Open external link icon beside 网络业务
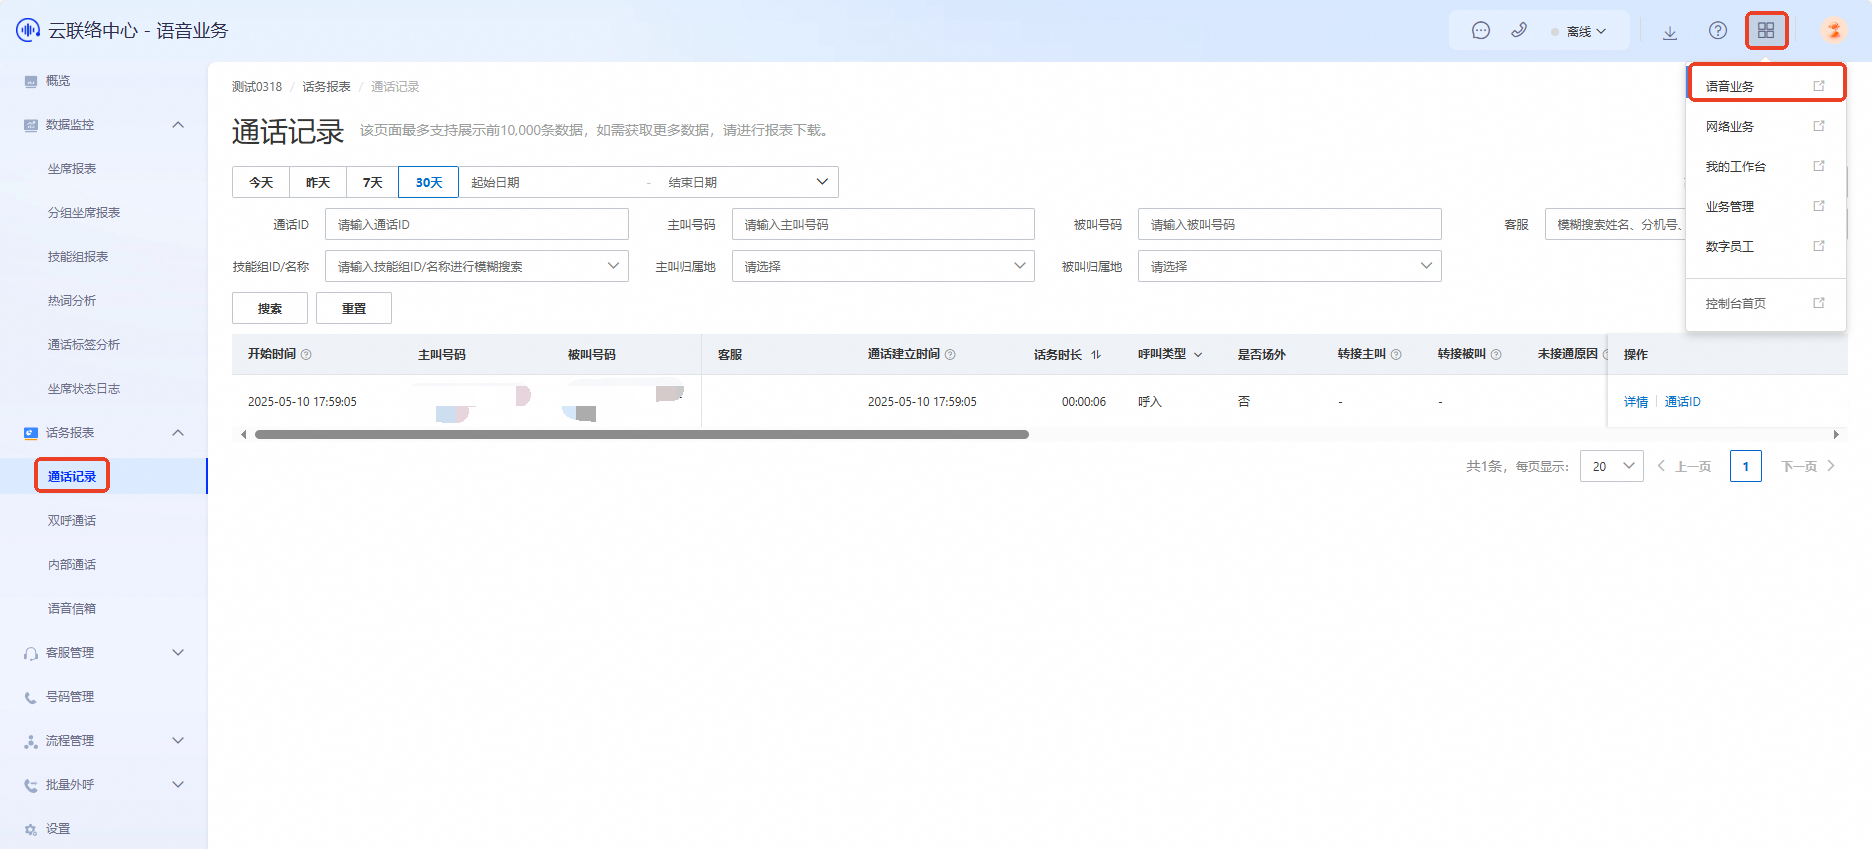Viewport: 1872px width, 849px height. coord(1819,126)
